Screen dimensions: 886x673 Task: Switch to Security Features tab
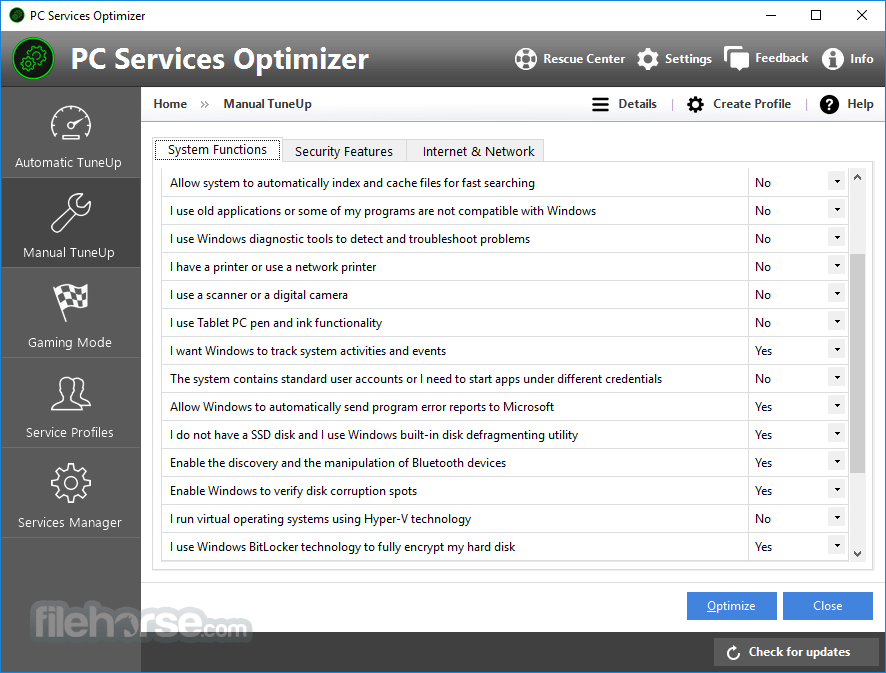[x=344, y=151]
